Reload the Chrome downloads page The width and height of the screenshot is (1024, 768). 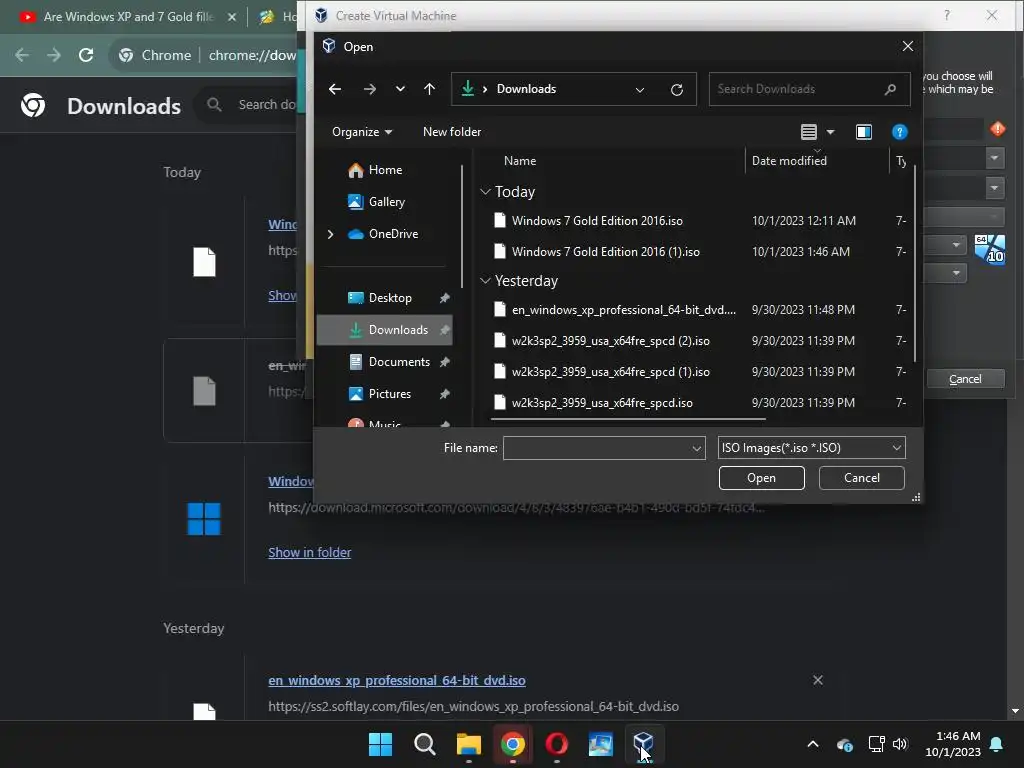(86, 56)
